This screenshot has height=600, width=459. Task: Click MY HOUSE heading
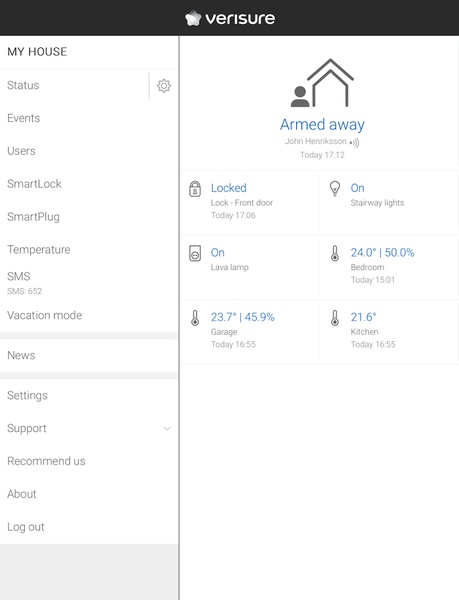coord(37,52)
